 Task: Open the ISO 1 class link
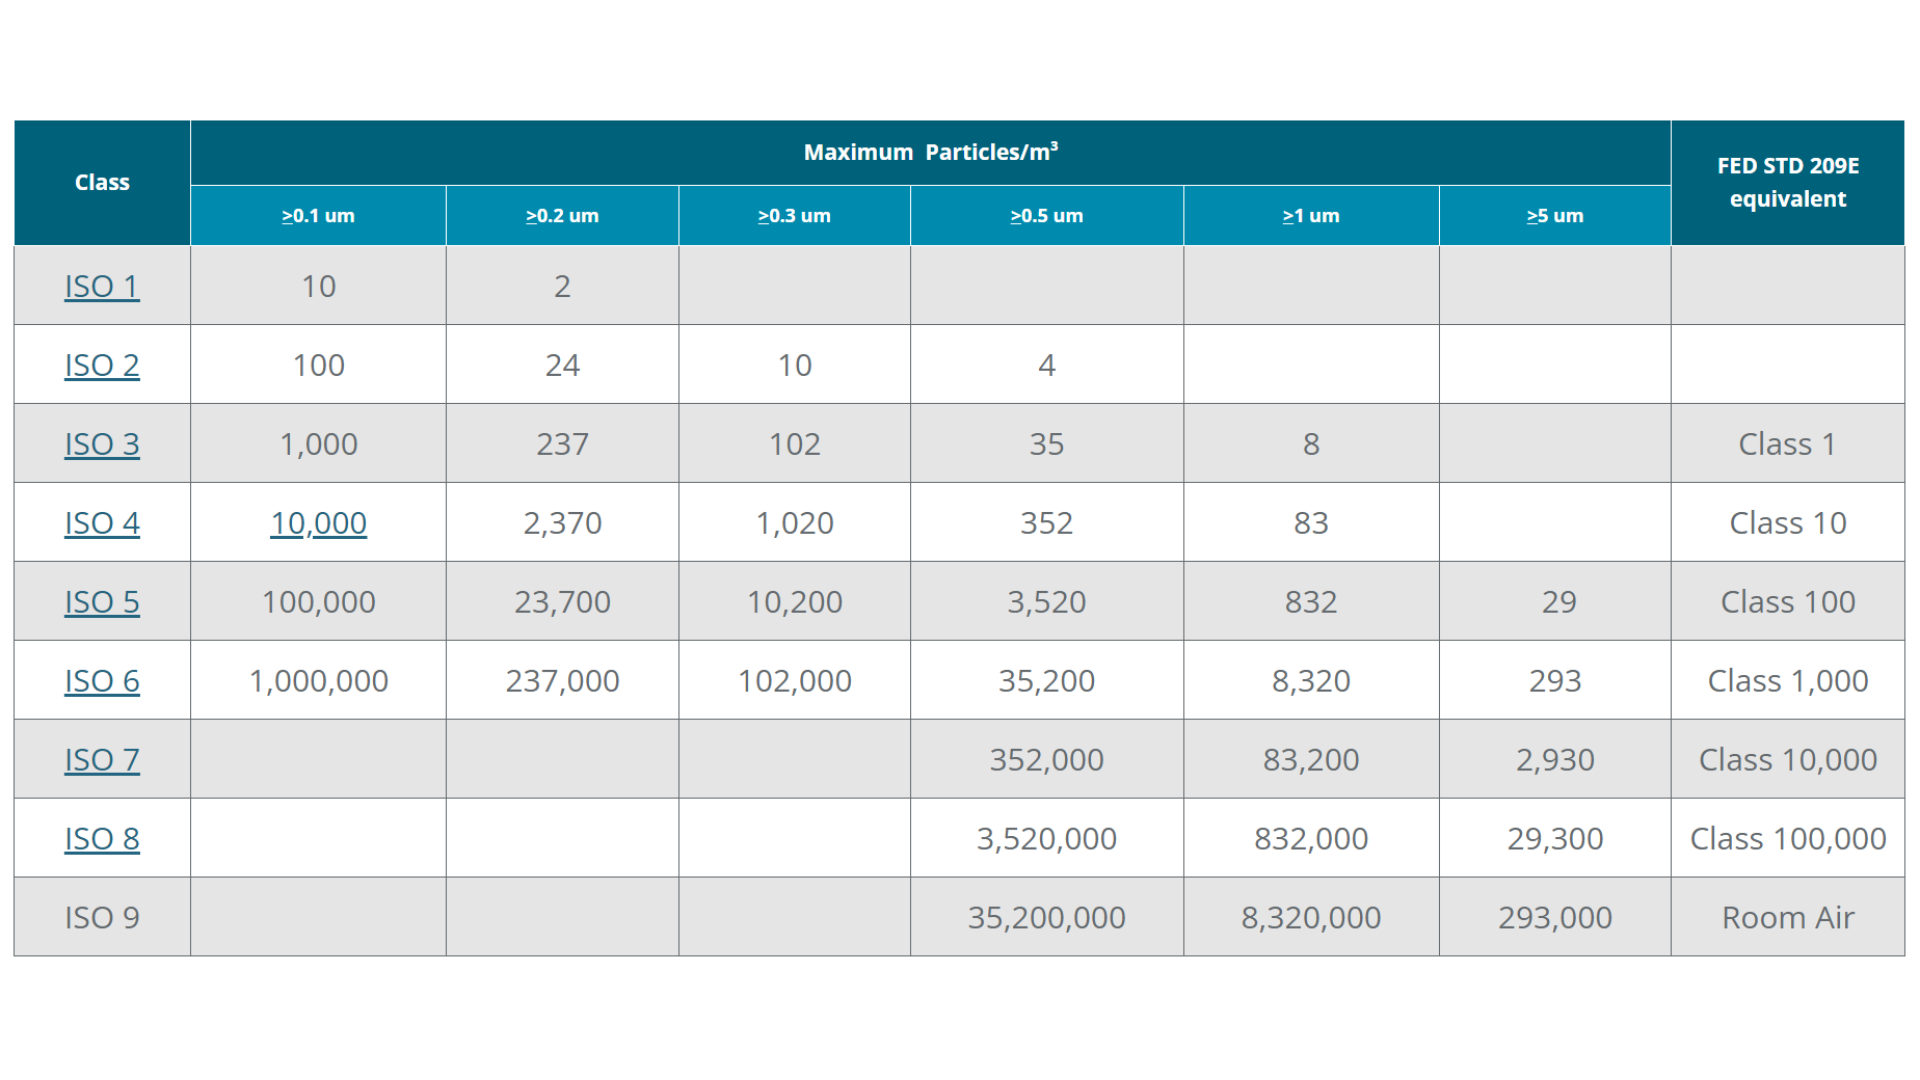point(102,286)
